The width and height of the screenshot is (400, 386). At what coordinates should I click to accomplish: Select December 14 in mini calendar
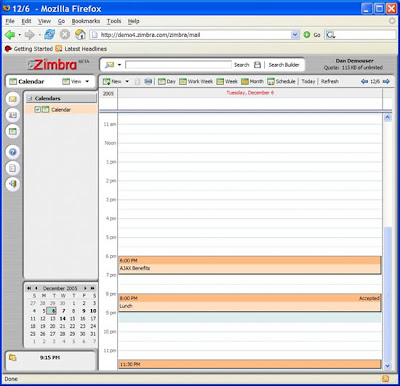(x=62, y=319)
